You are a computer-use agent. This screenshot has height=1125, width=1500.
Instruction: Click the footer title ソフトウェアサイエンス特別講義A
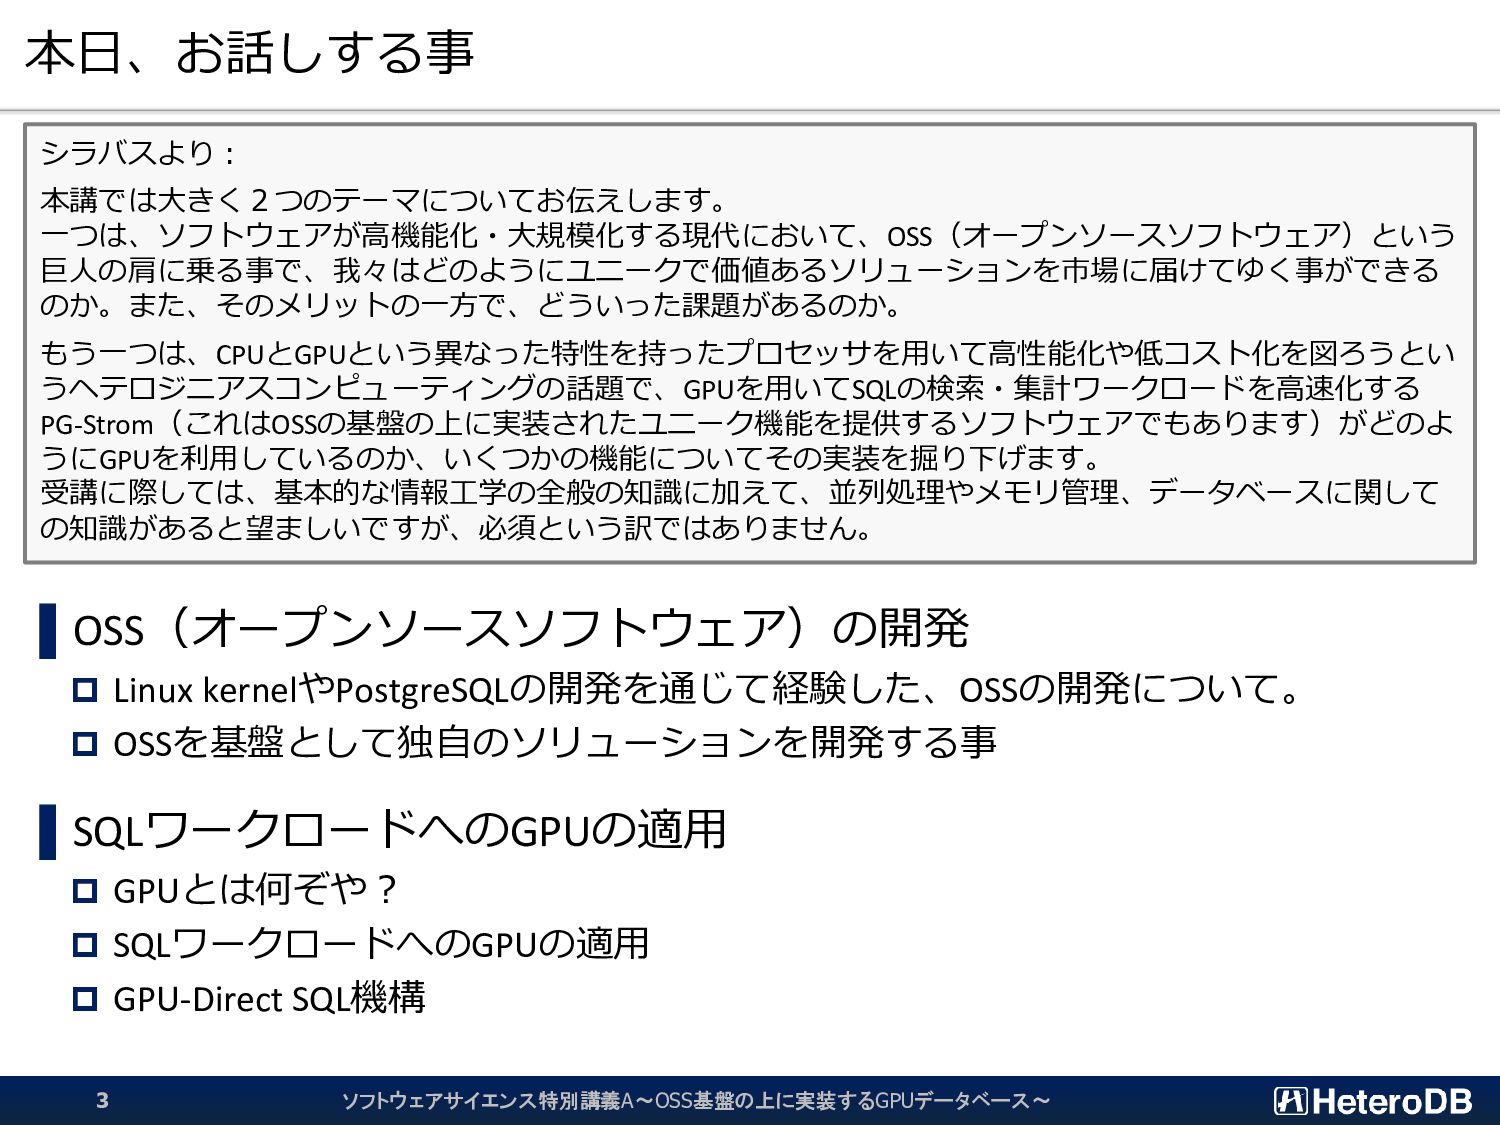click(695, 1101)
